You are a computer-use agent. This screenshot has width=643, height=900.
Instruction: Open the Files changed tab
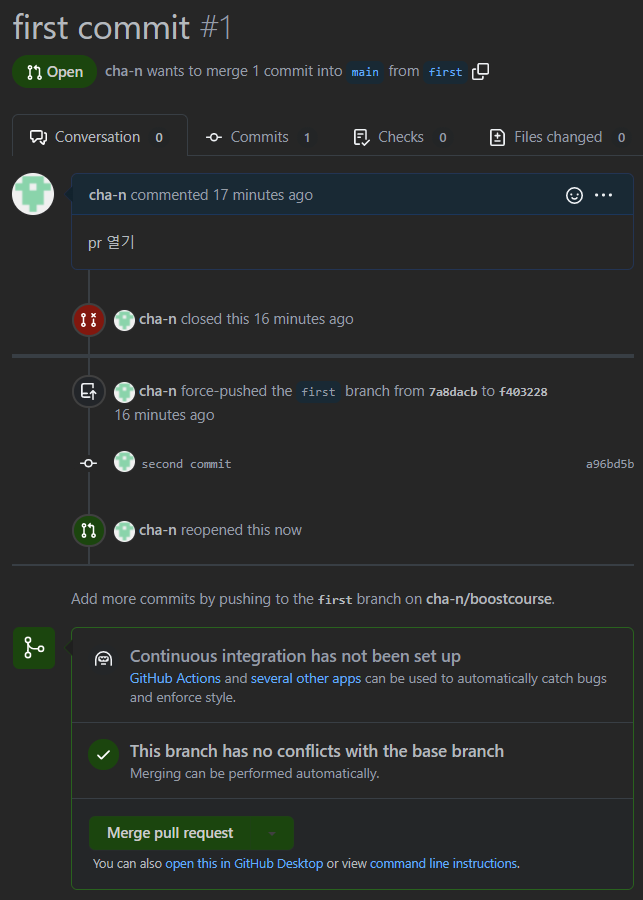click(558, 137)
